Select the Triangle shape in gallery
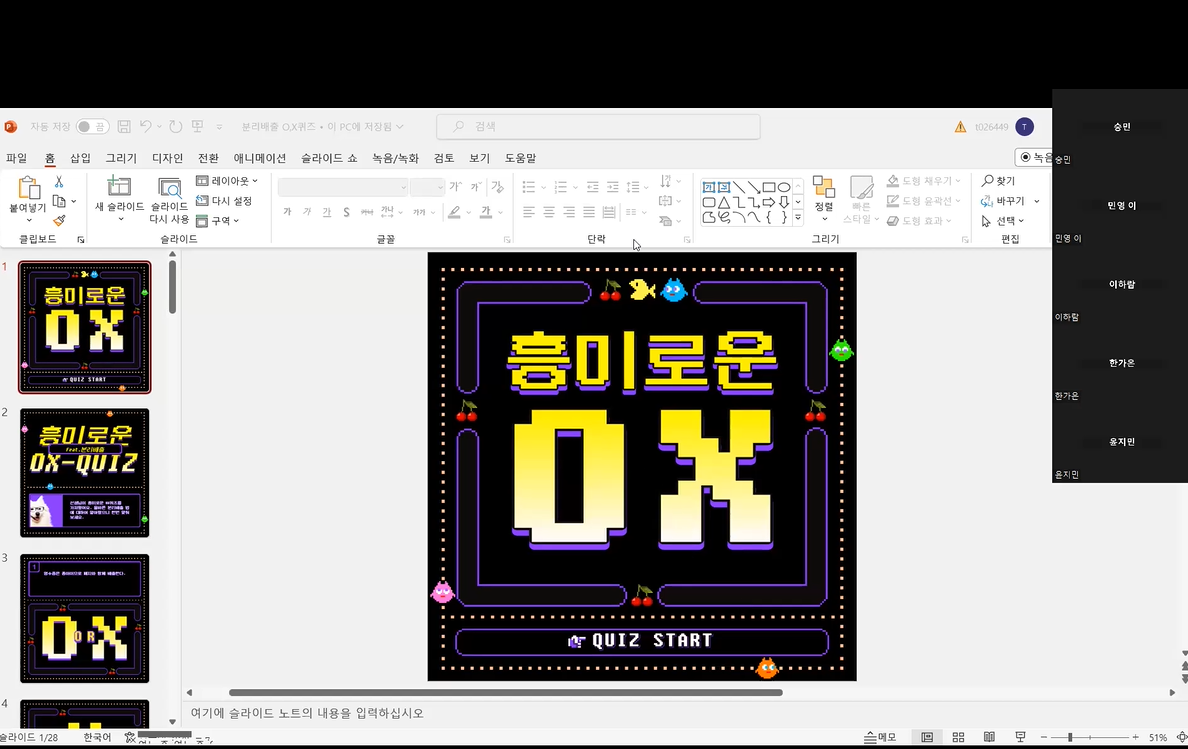Viewport: 1188px width, 749px height. coord(724,202)
